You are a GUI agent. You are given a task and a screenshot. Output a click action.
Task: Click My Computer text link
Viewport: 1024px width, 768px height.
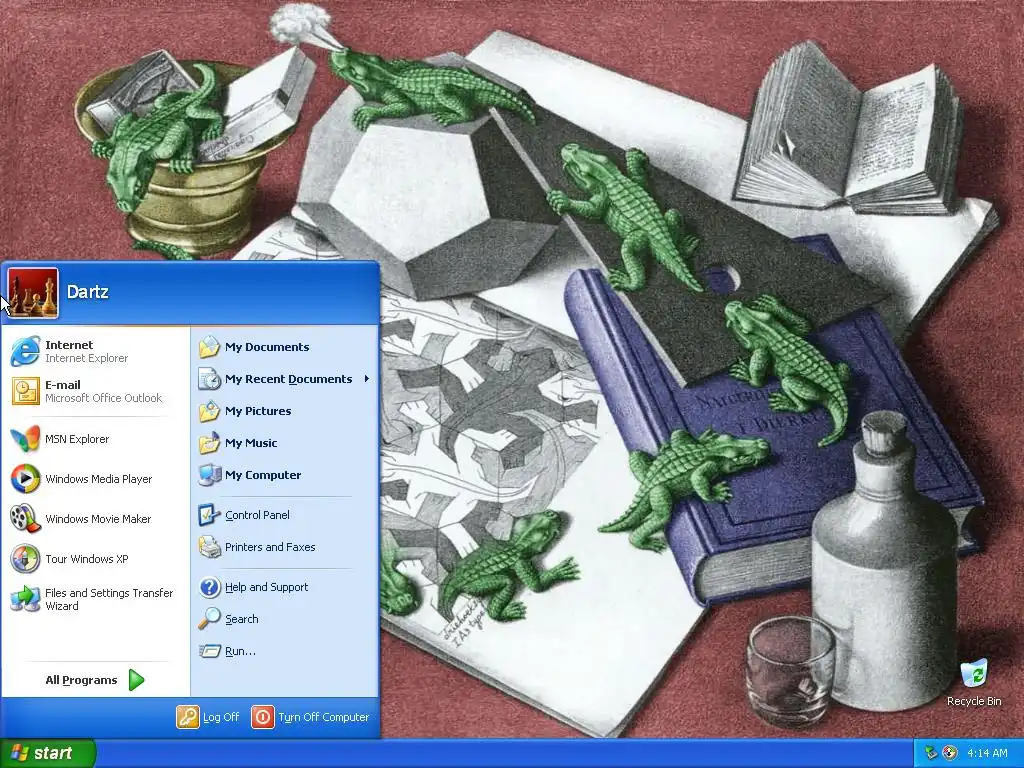pyautogui.click(x=263, y=475)
